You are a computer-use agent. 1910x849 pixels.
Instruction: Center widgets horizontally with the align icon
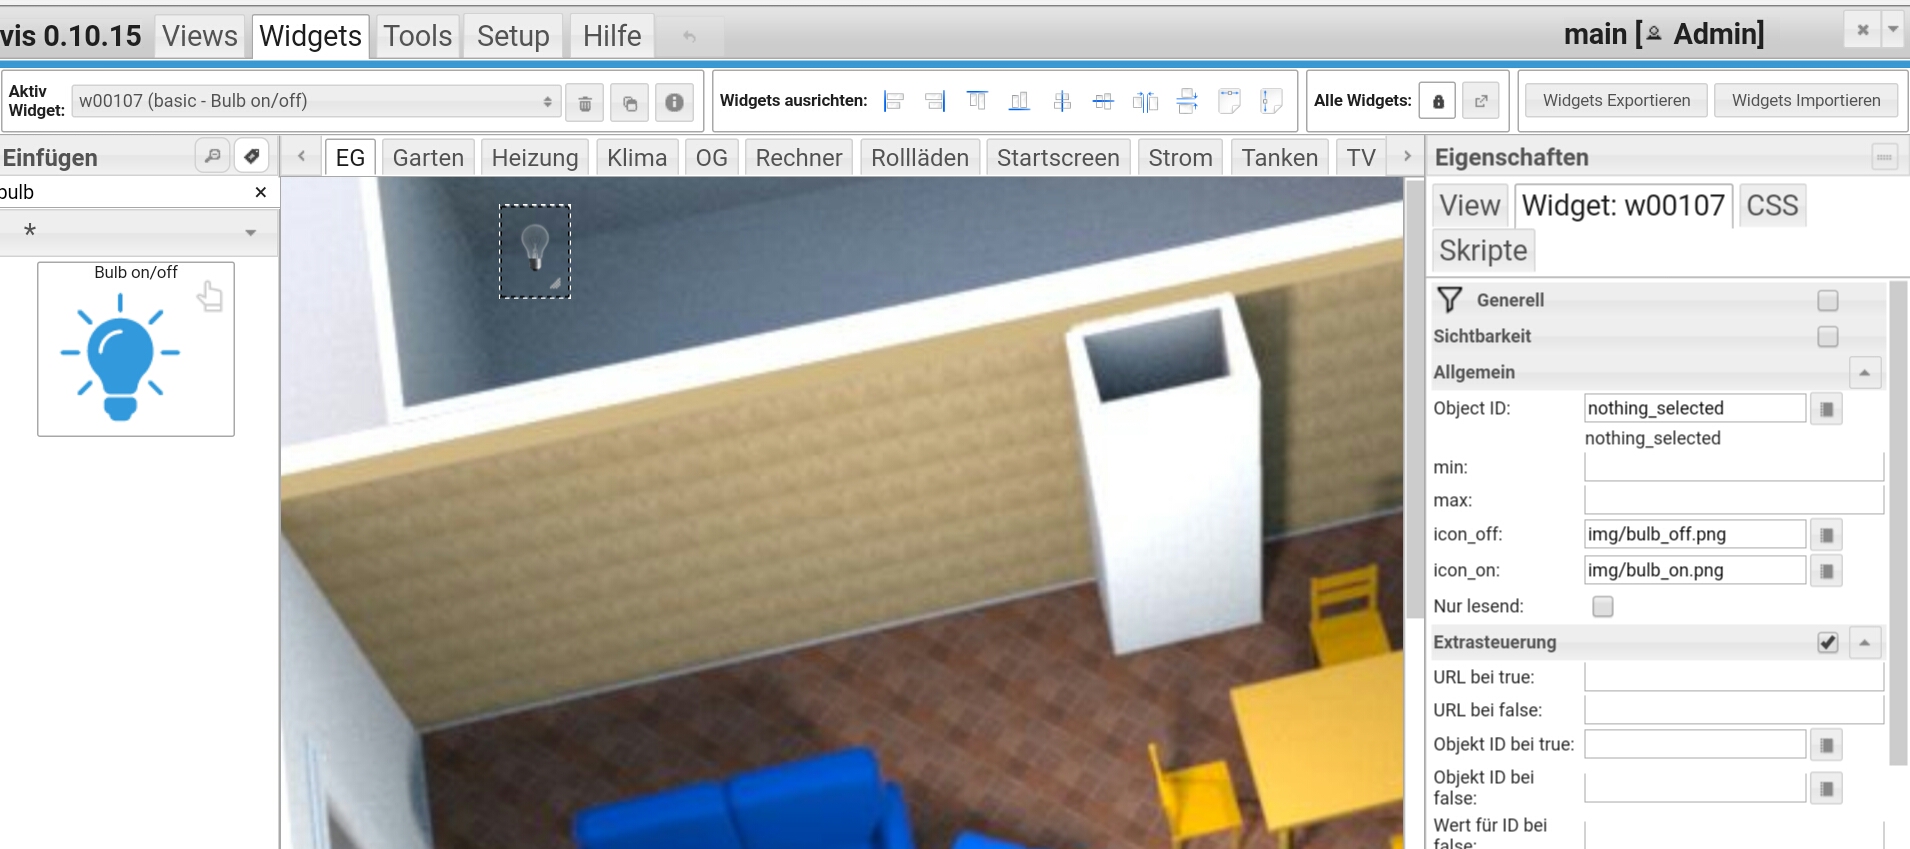click(1062, 101)
